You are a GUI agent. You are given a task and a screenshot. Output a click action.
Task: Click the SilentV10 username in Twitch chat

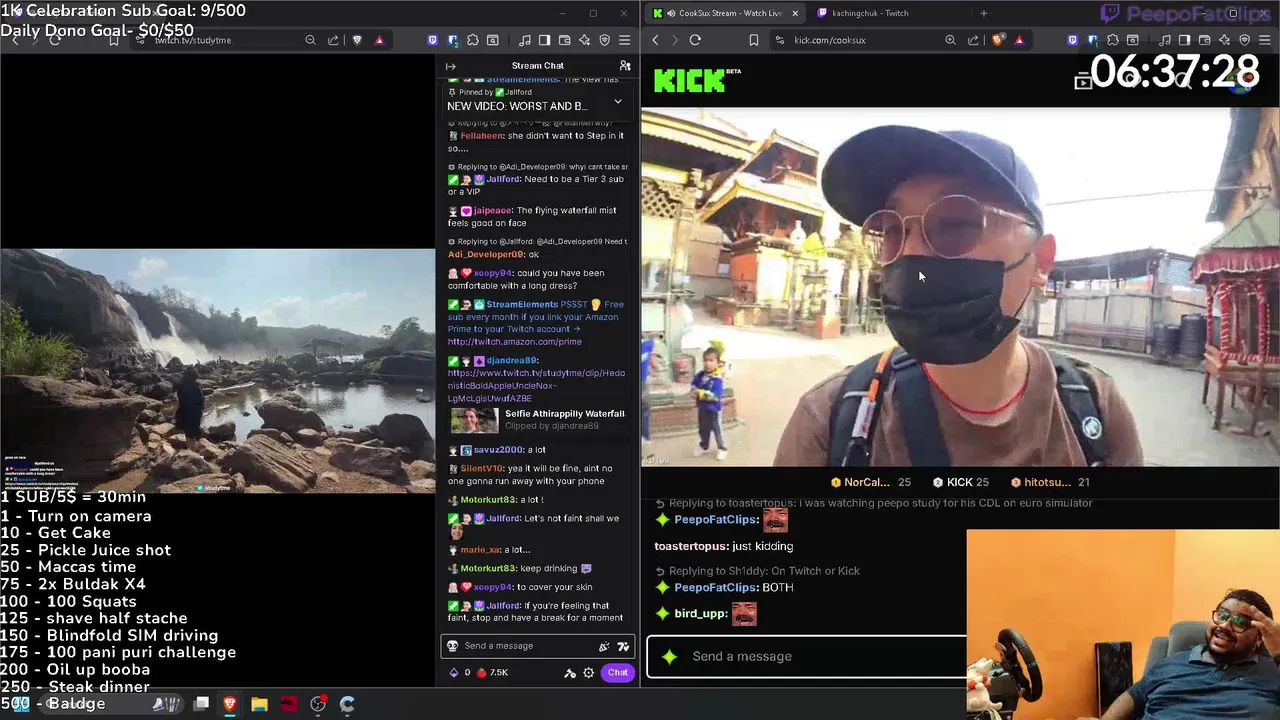(x=482, y=468)
